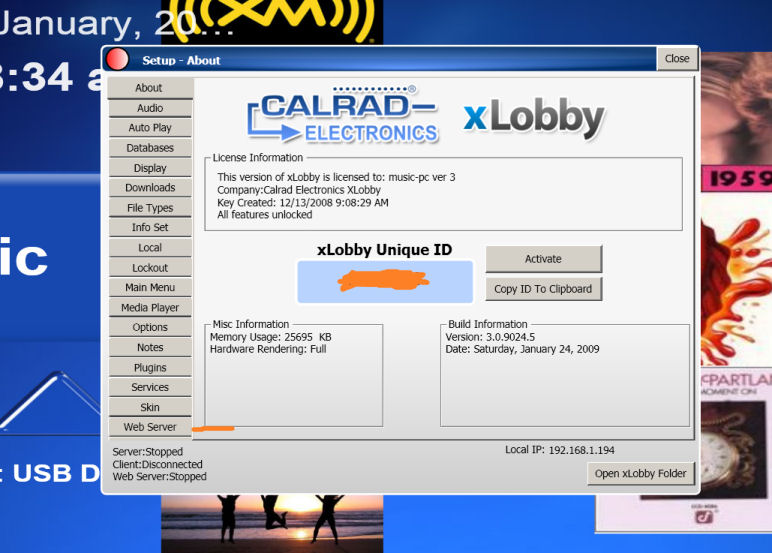
Task: Open the Web Server tab
Action: [149, 427]
